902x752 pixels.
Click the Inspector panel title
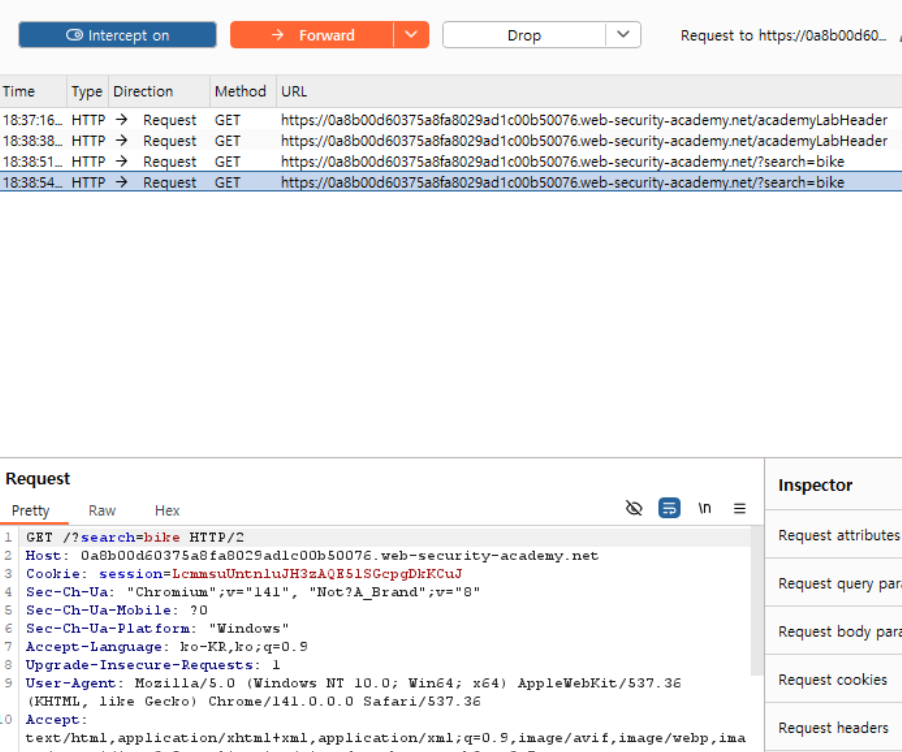pyautogui.click(x=815, y=485)
